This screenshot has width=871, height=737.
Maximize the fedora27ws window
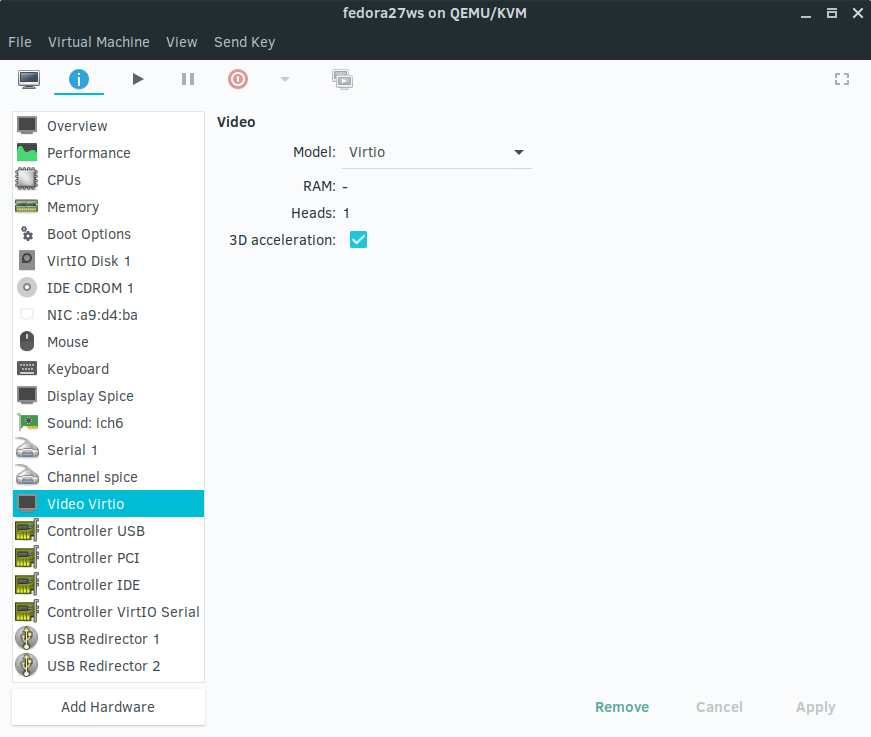tap(832, 13)
